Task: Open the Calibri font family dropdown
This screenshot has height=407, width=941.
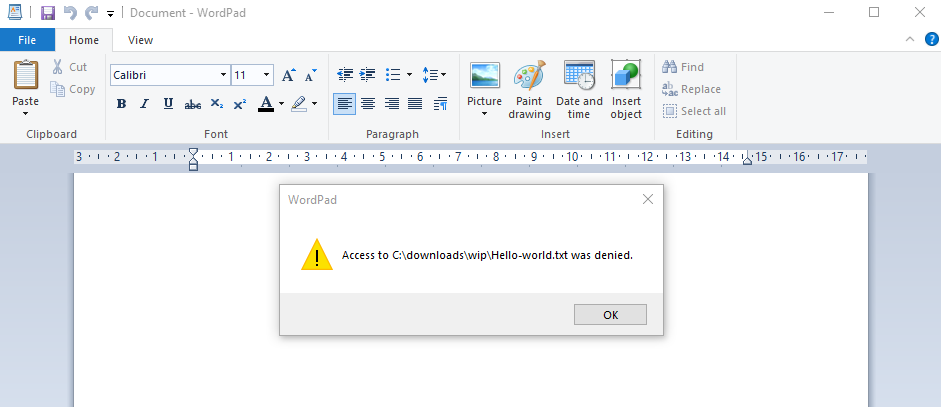Action: (169, 75)
